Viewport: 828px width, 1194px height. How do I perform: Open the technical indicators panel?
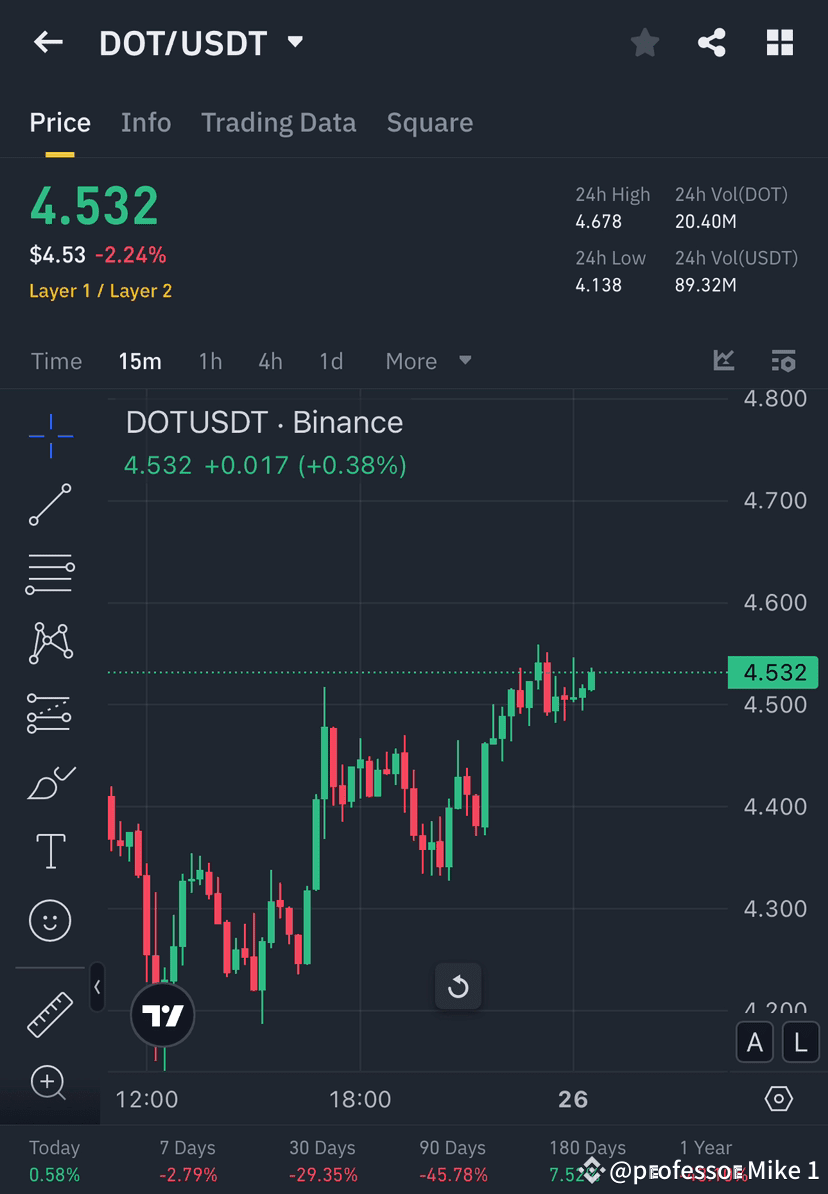pos(723,361)
